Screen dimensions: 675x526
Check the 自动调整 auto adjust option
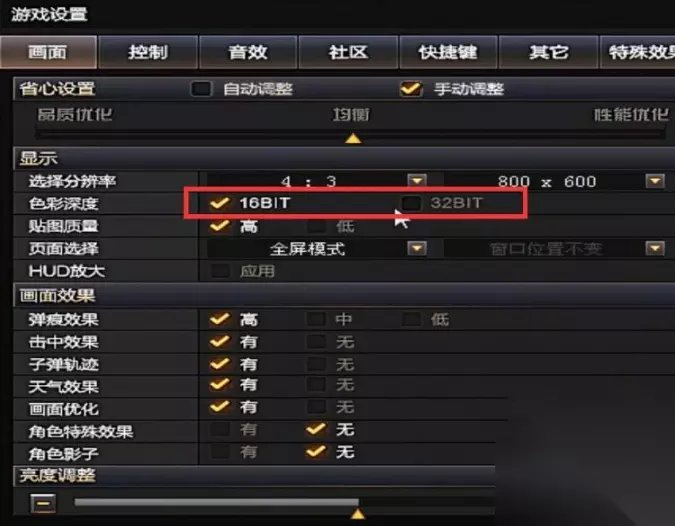pos(201,89)
